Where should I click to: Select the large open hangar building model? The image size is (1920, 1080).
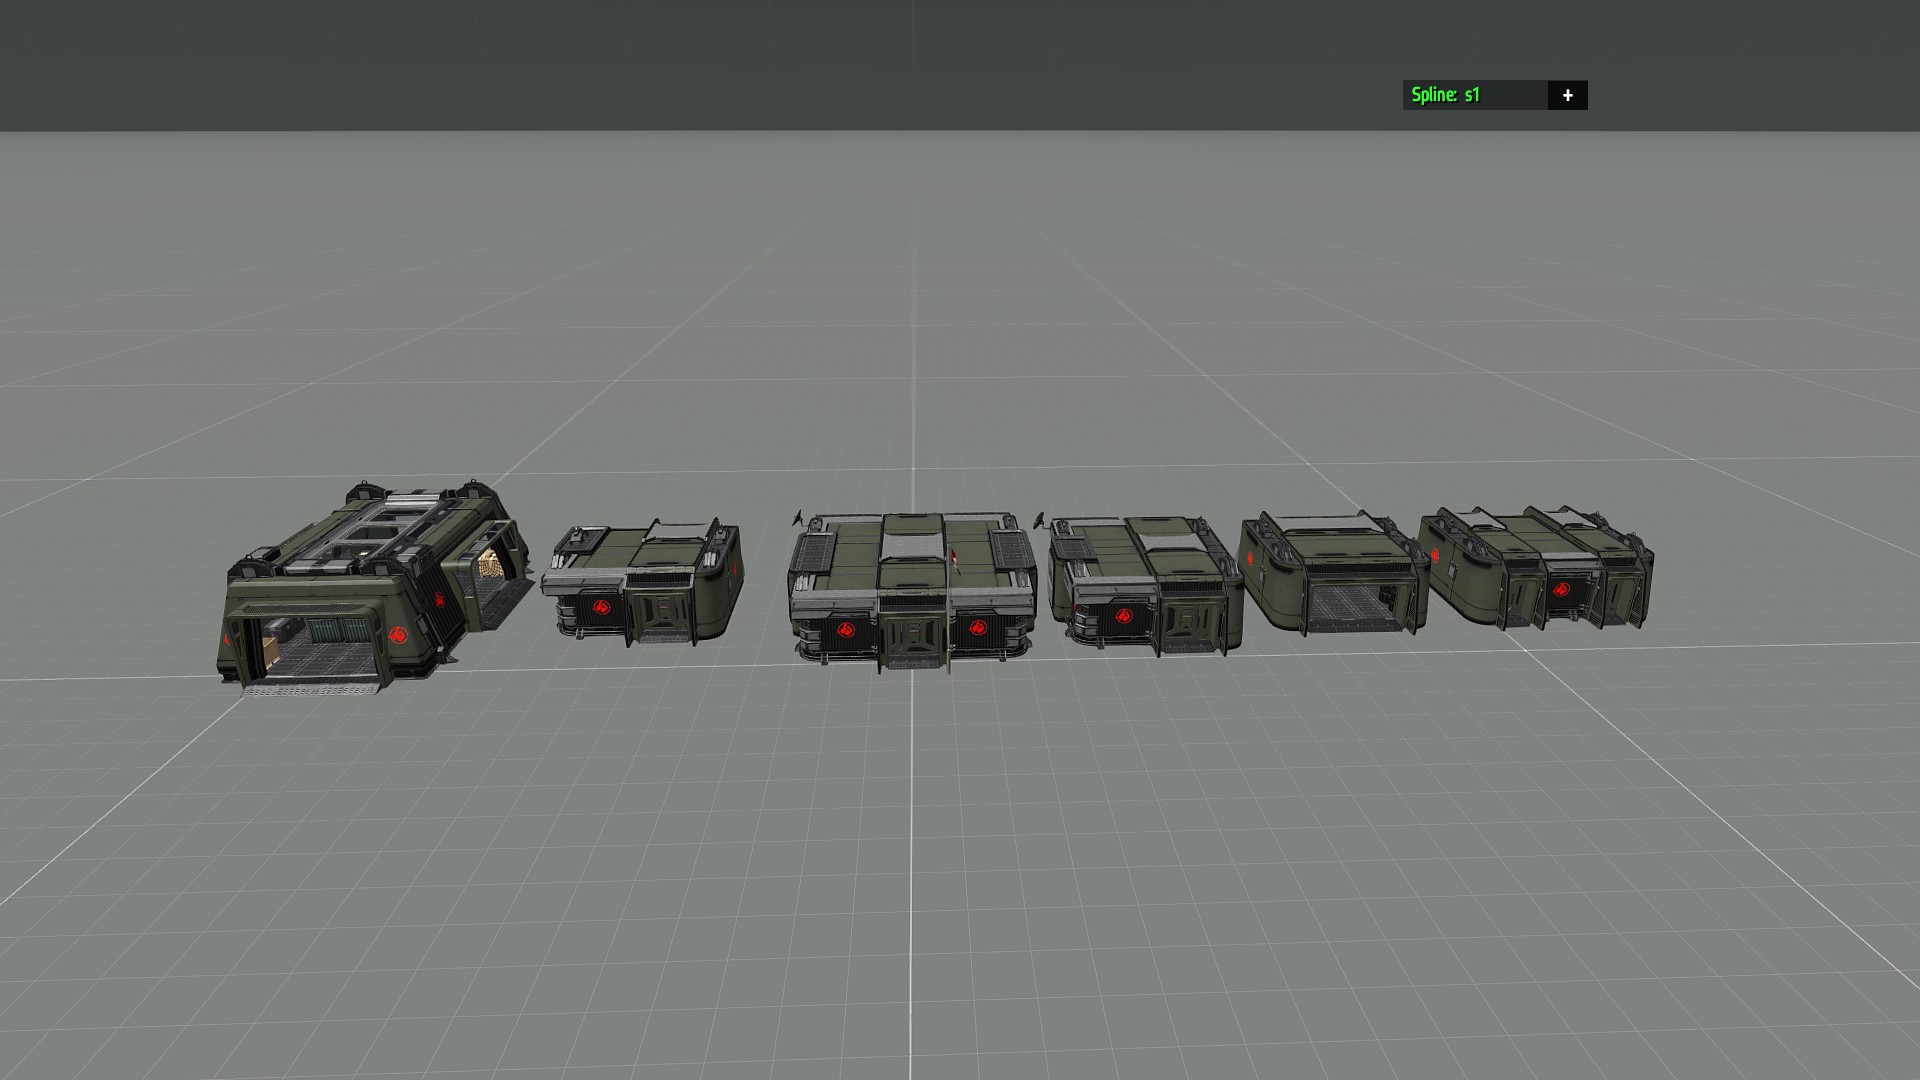point(375,588)
